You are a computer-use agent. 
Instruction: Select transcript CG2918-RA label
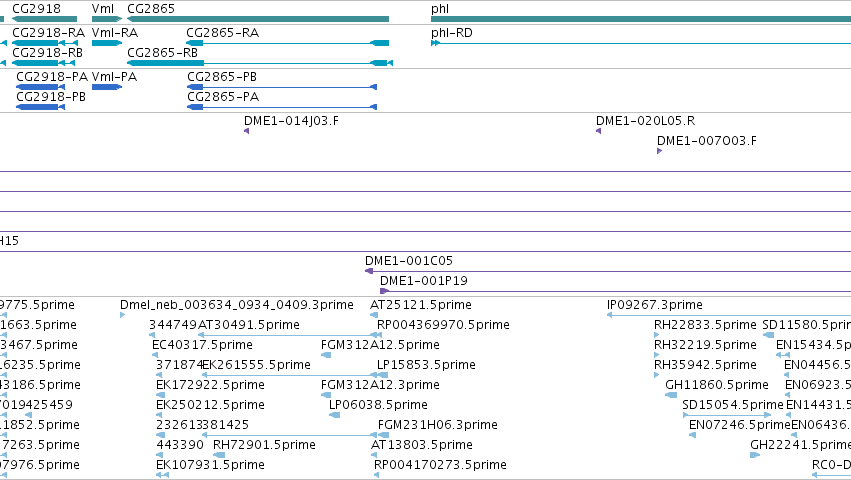(x=48, y=33)
